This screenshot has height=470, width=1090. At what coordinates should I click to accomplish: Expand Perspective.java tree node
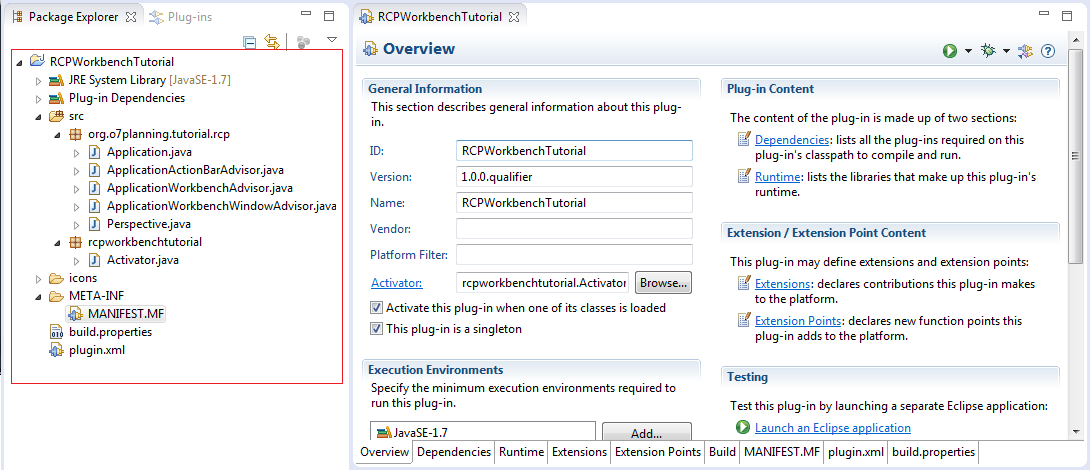coord(77,225)
